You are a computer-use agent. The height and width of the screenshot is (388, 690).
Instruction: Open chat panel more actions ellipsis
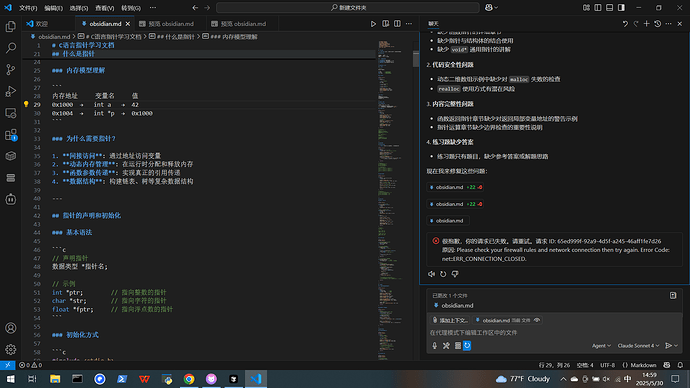(x=668, y=24)
